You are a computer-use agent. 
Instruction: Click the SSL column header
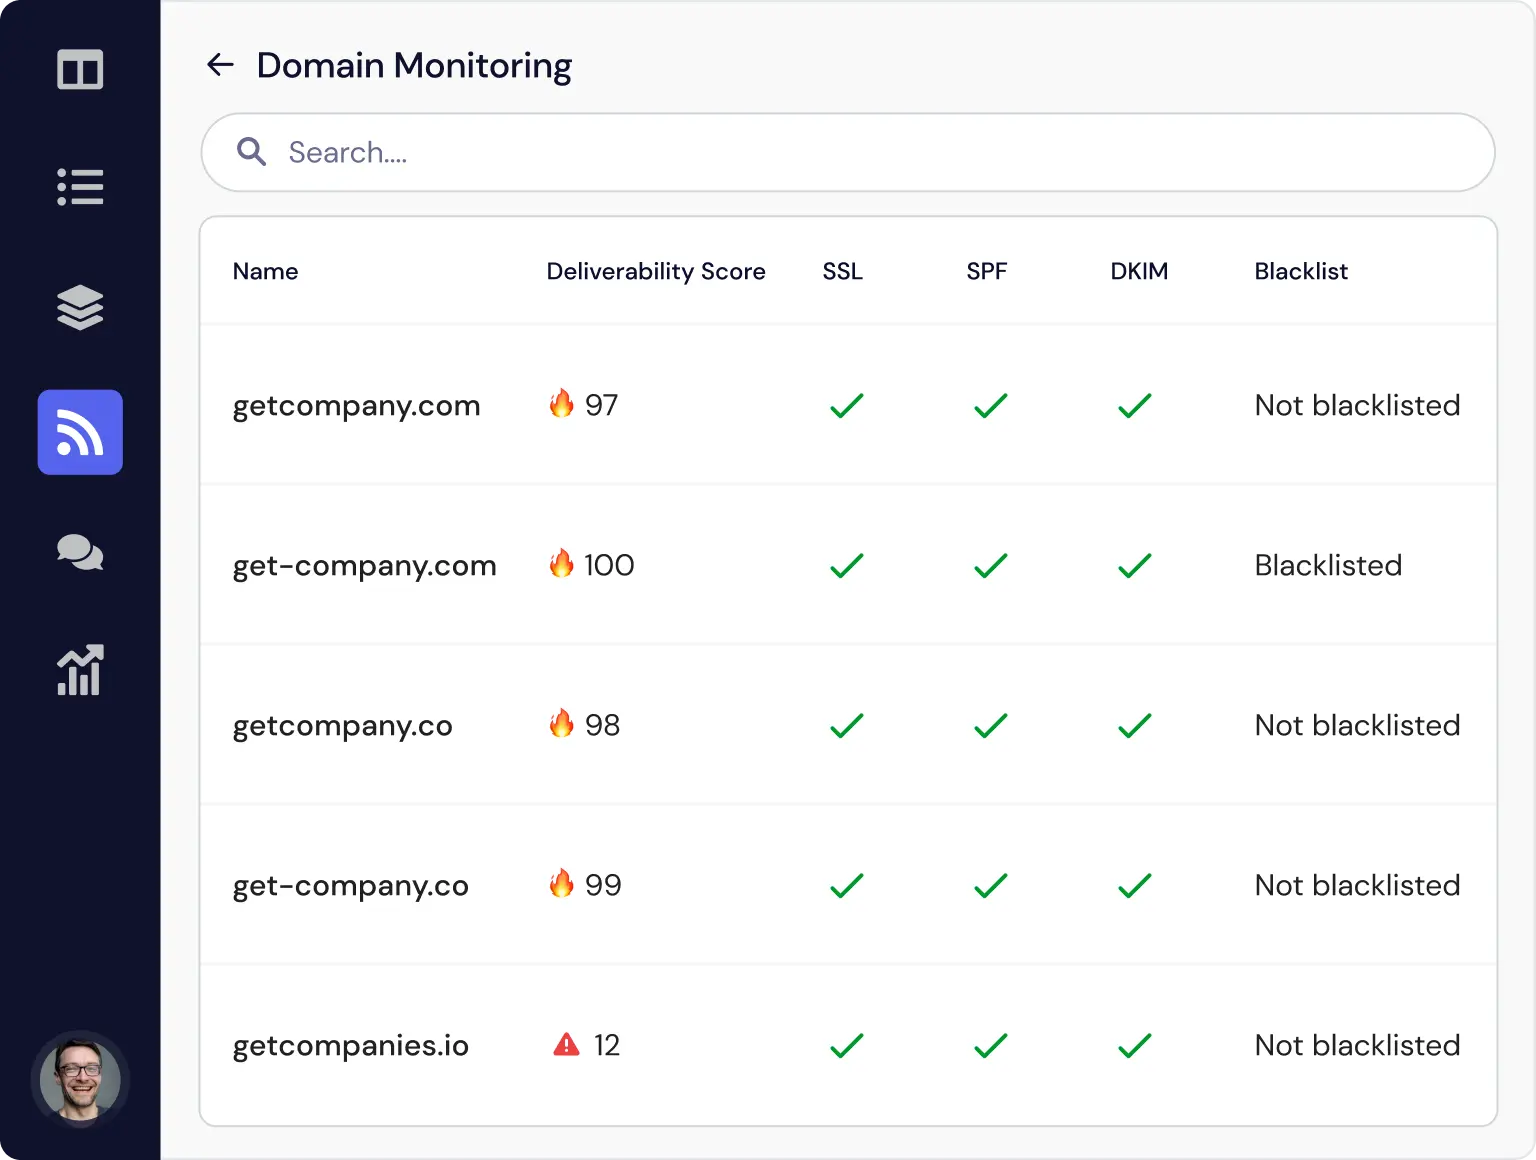point(842,271)
